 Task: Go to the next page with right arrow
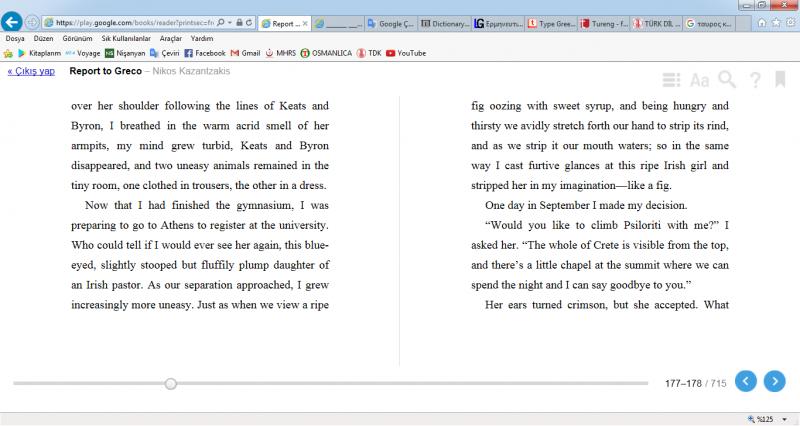point(774,381)
